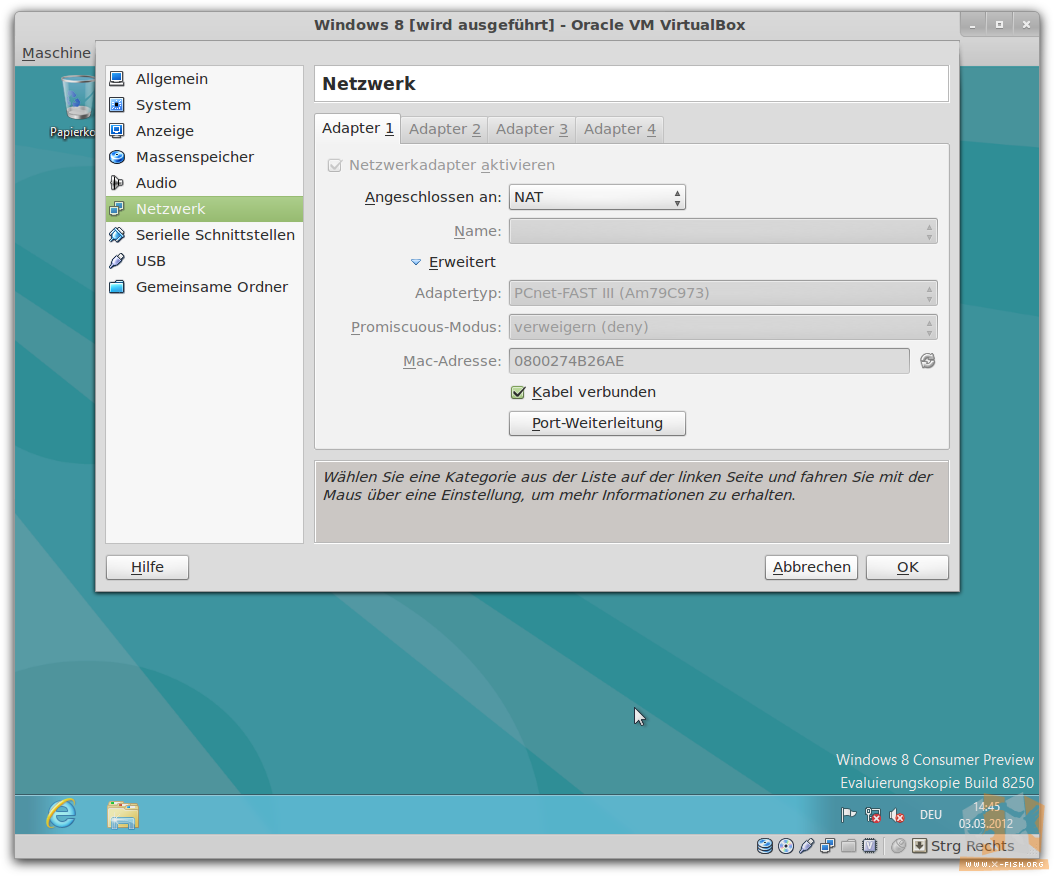Click the virtualization chip status icon

pos(870,846)
